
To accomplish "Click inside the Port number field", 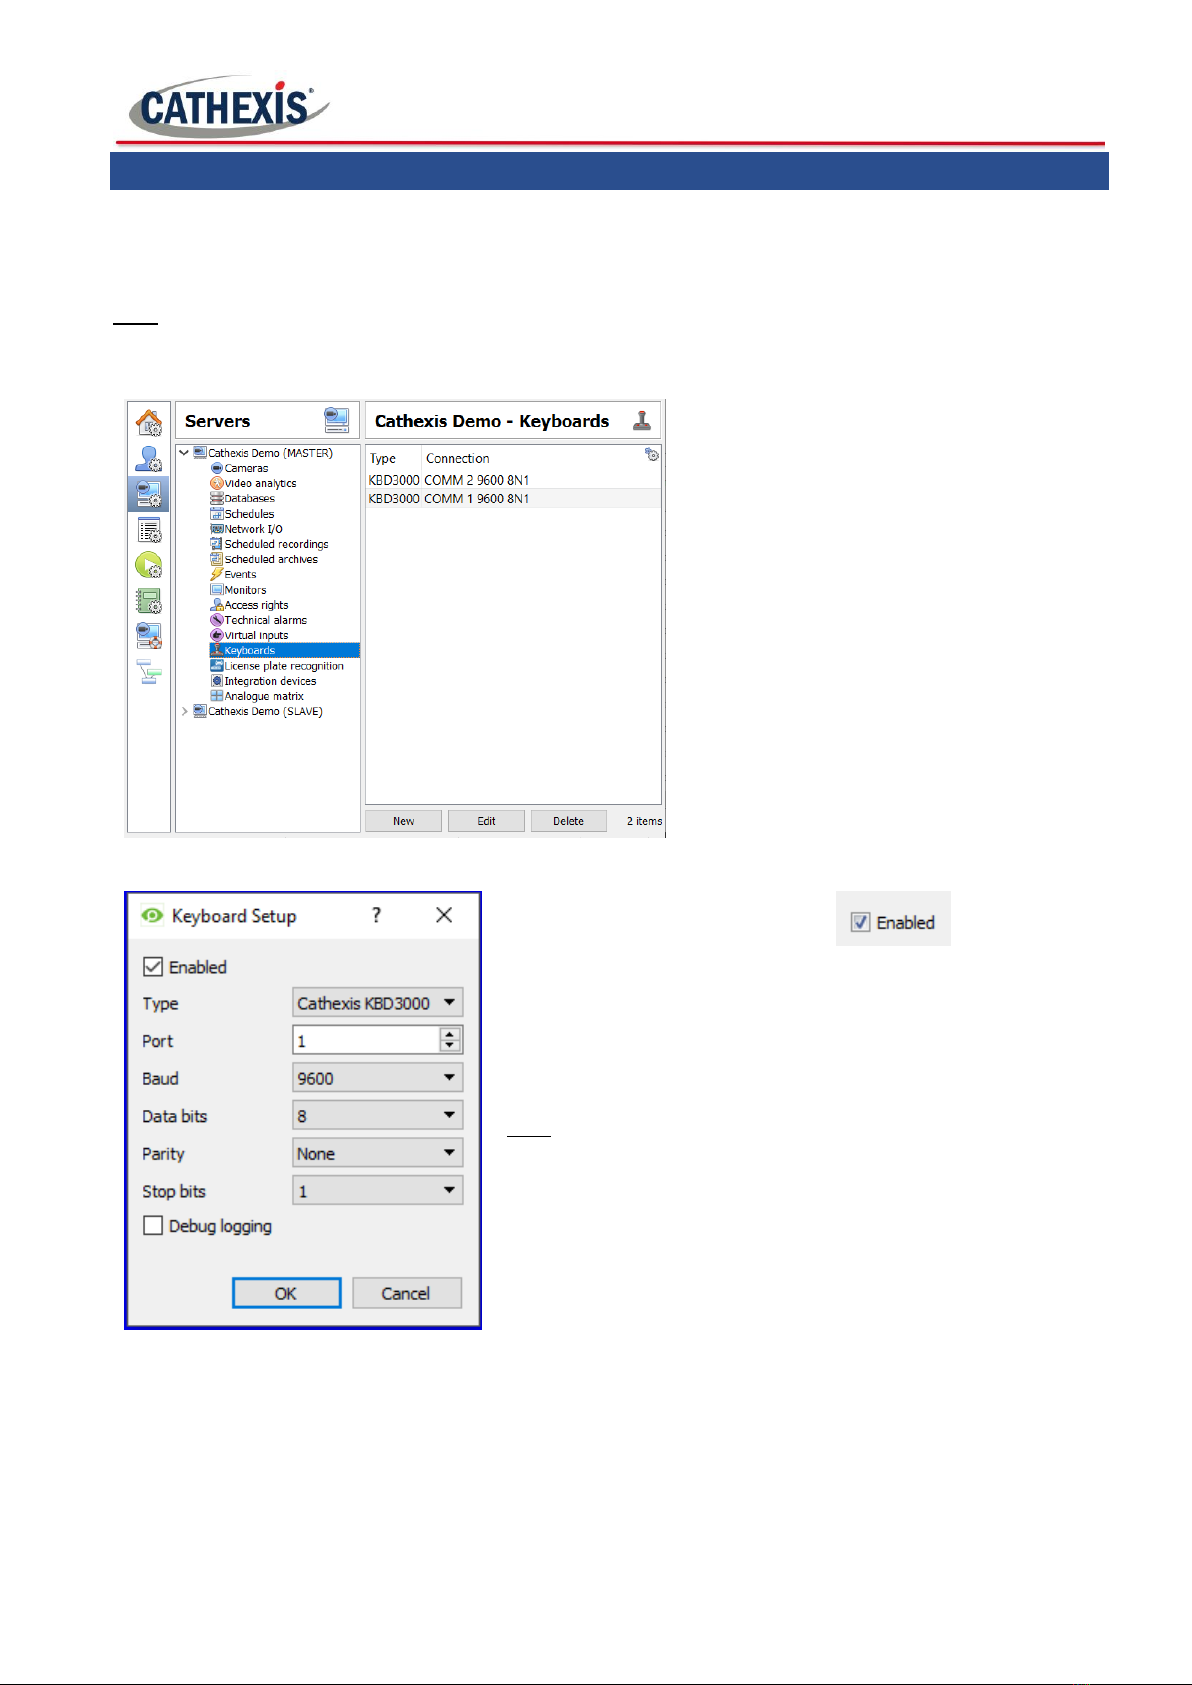I will [366, 1040].
